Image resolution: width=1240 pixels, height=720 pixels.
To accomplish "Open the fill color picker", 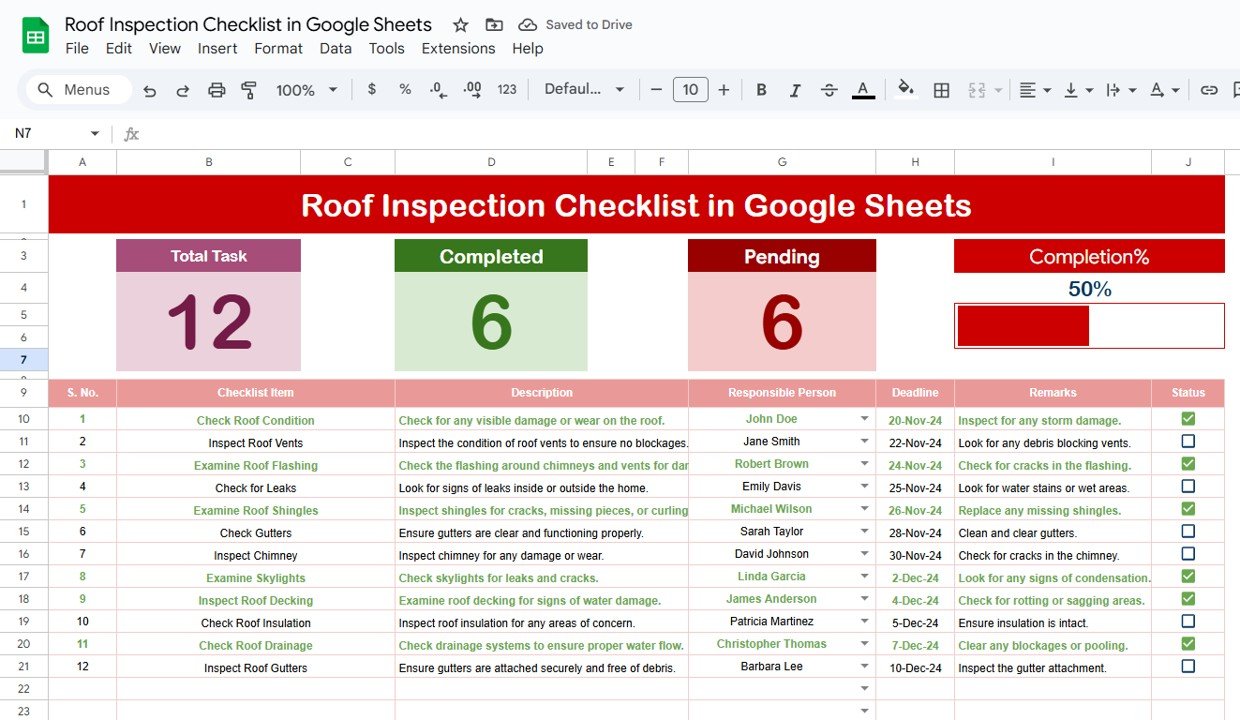I will click(x=906, y=89).
